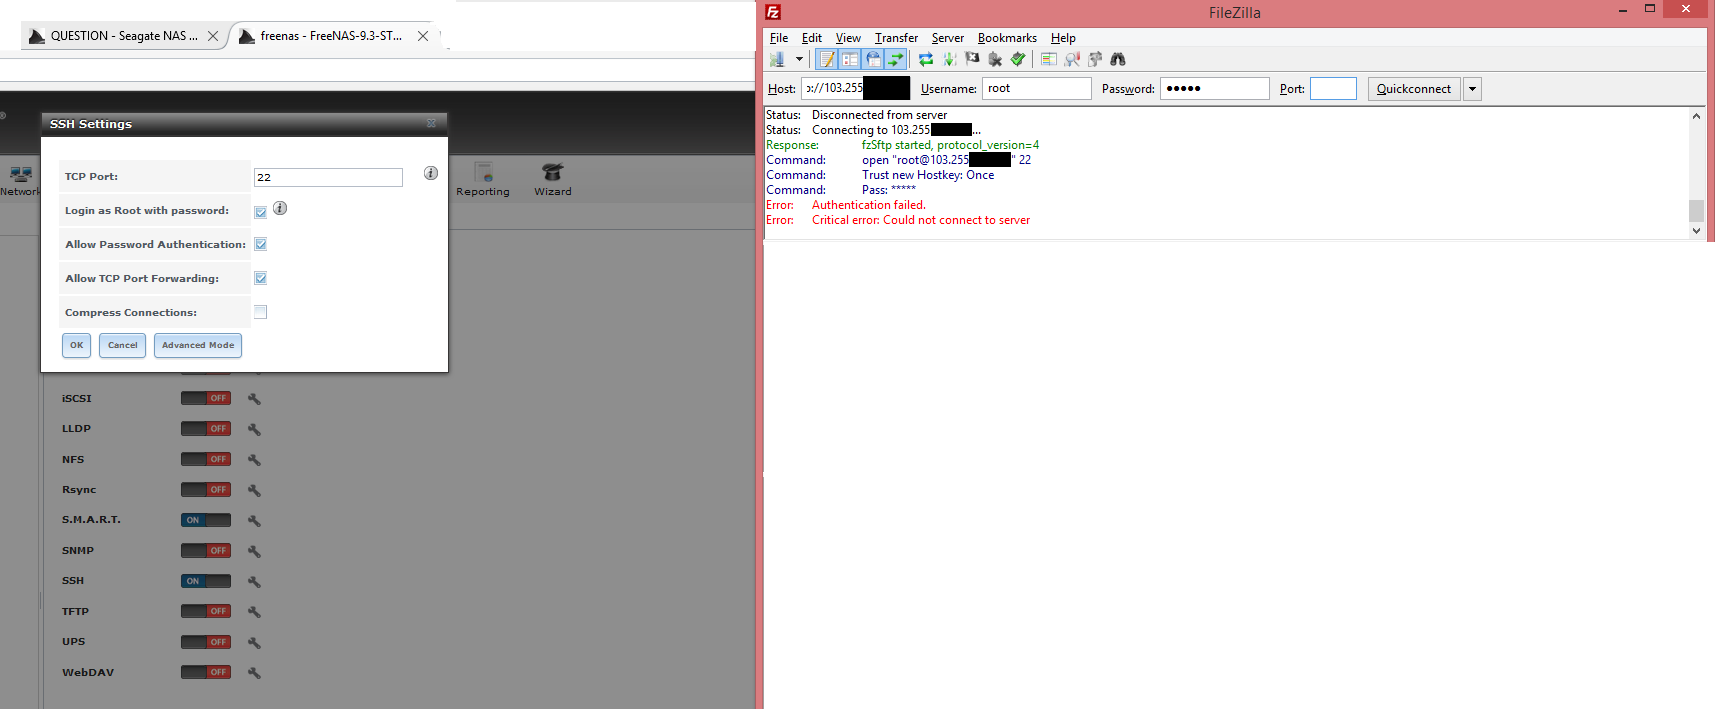Open the View menu in FileZilla

[x=848, y=38]
